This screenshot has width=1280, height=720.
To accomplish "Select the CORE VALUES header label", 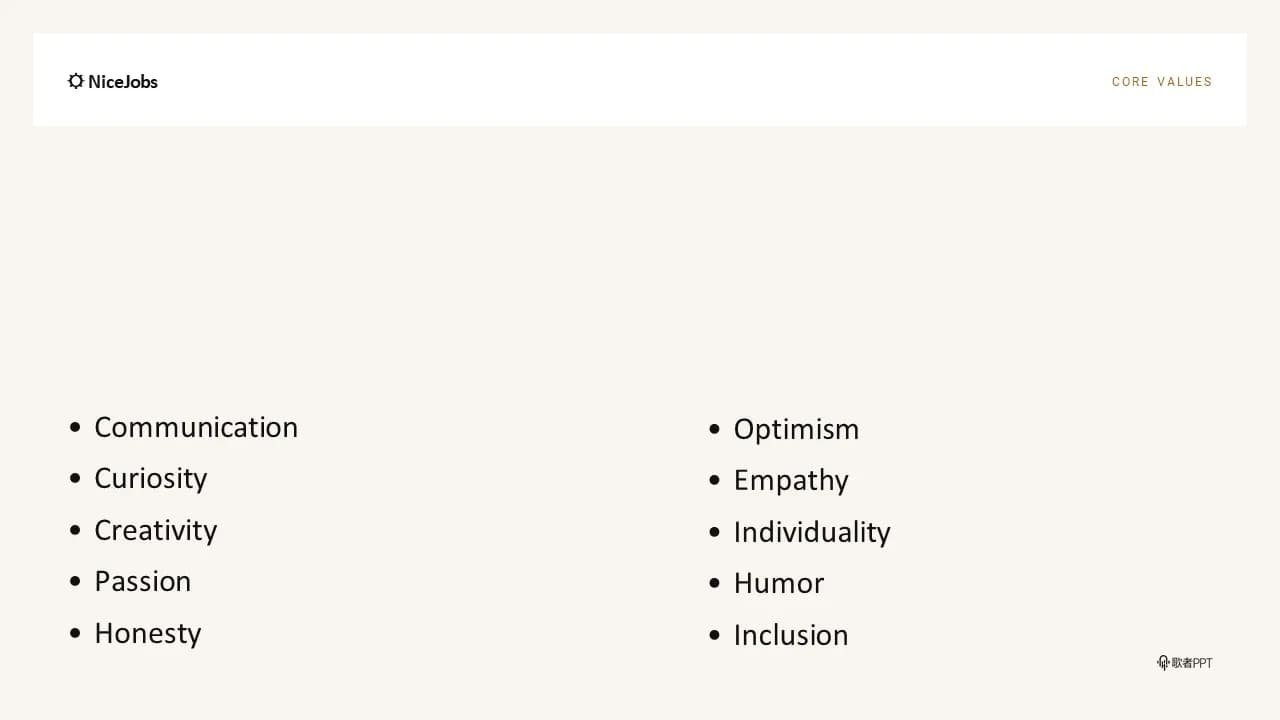I will (x=1162, y=82).
